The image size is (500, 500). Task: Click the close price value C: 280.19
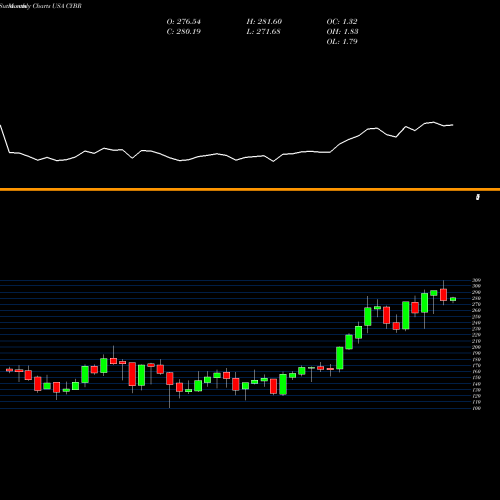click(184, 32)
